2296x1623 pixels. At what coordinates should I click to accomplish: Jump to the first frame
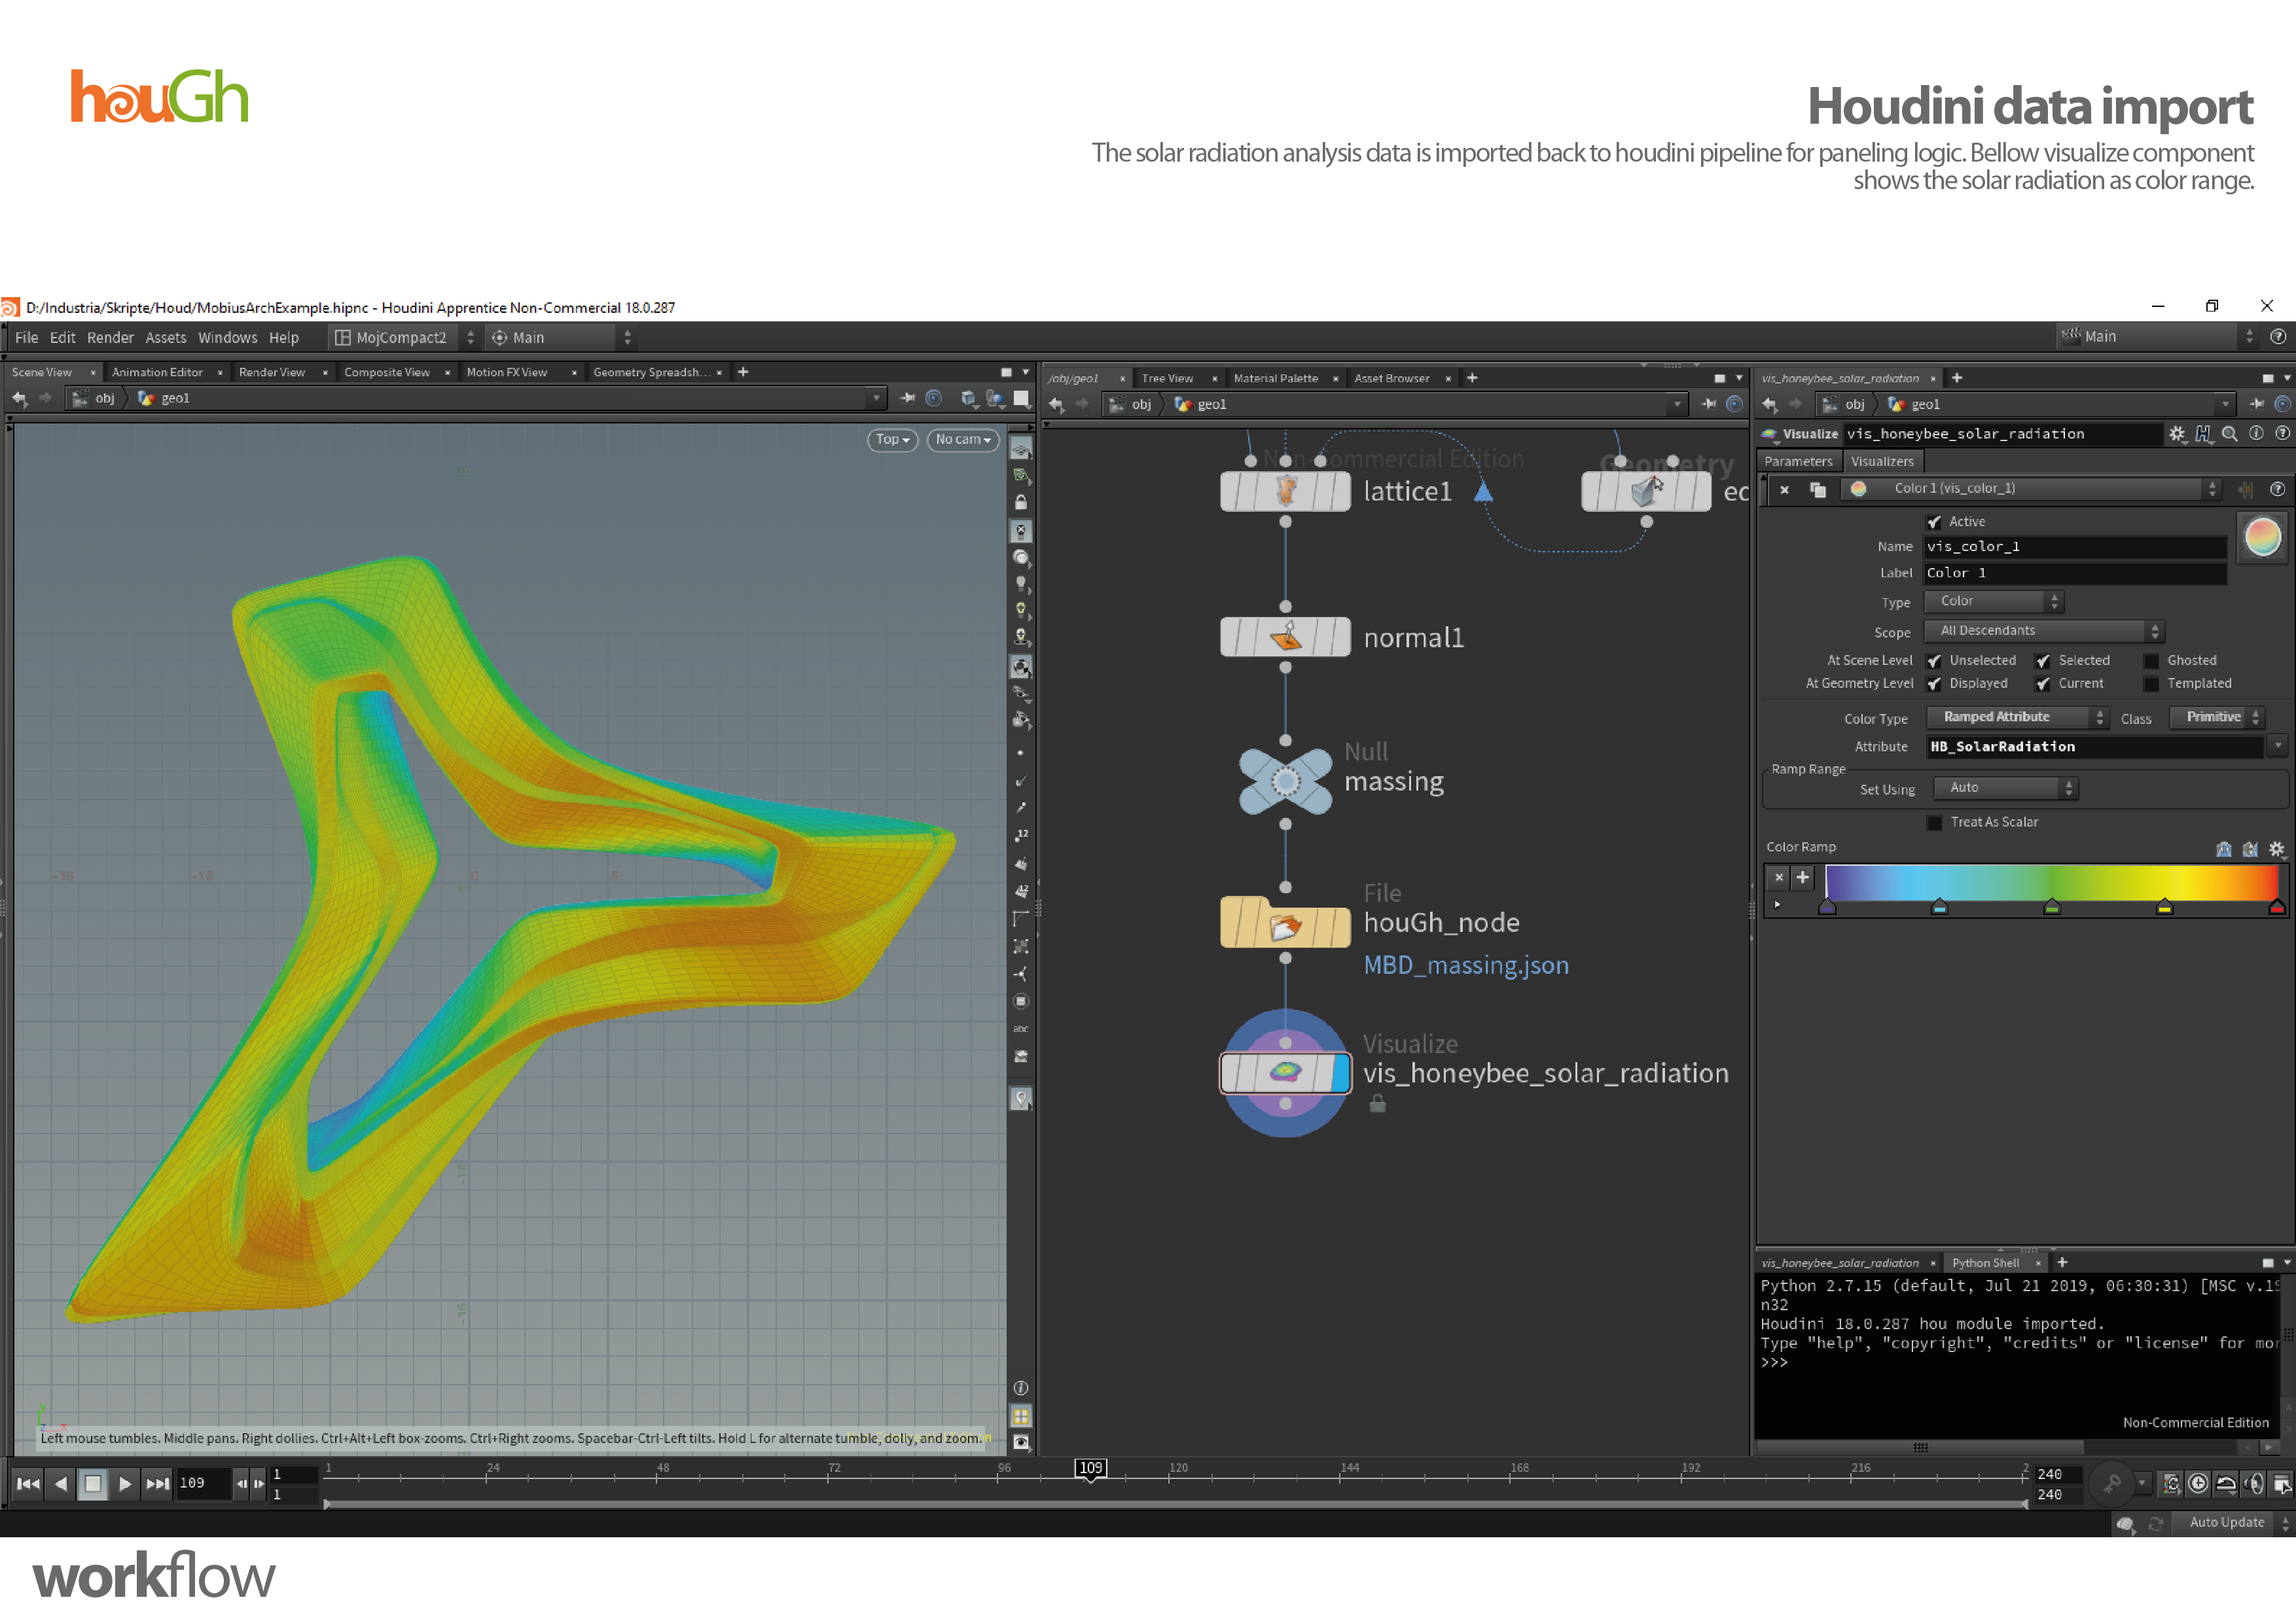tap(28, 1483)
